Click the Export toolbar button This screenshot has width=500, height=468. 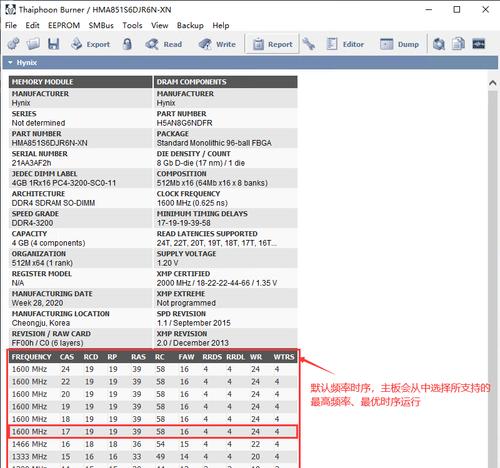(x=90, y=44)
